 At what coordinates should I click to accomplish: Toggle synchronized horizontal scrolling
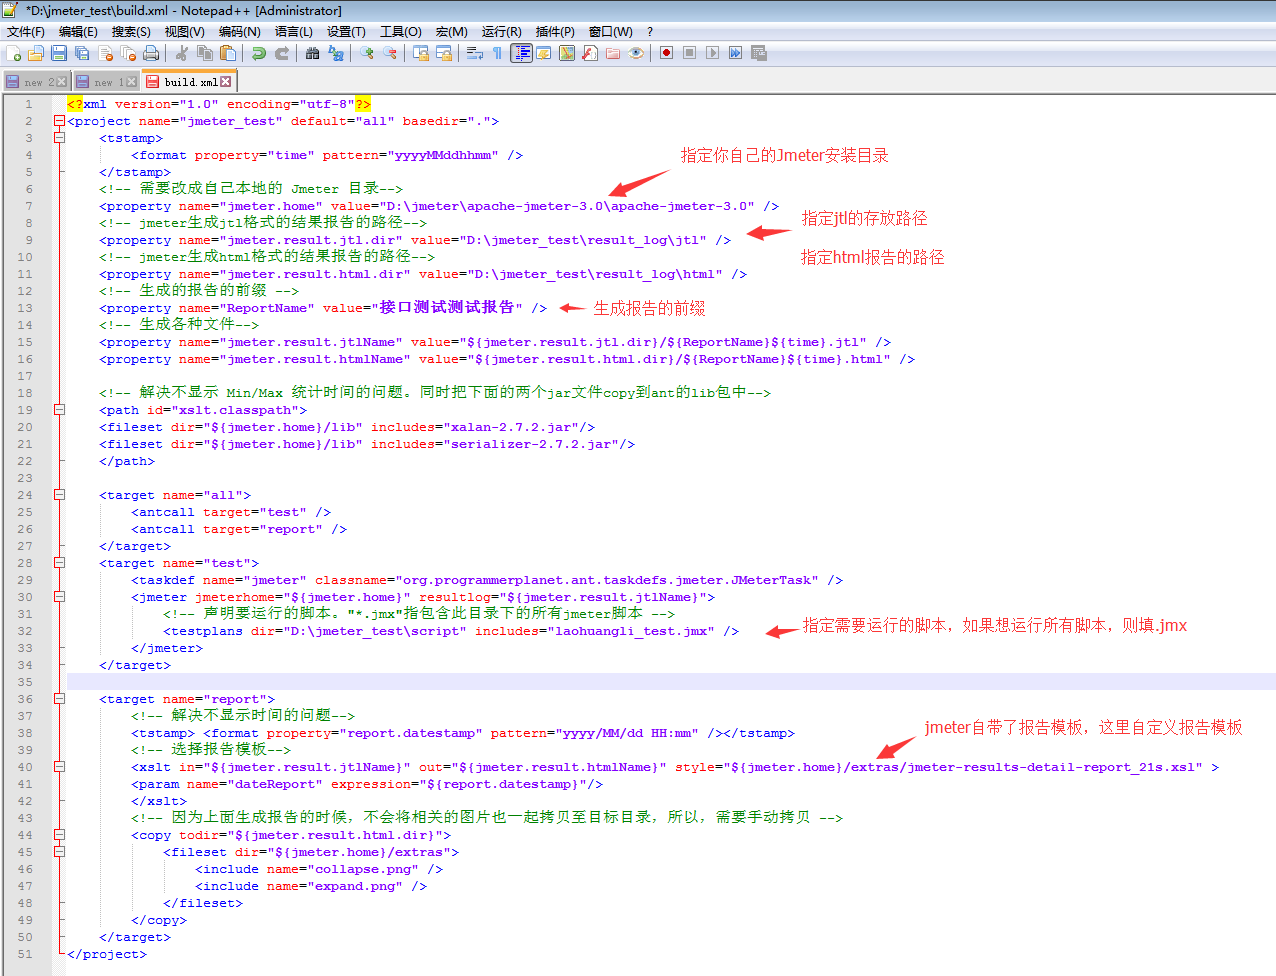click(443, 53)
